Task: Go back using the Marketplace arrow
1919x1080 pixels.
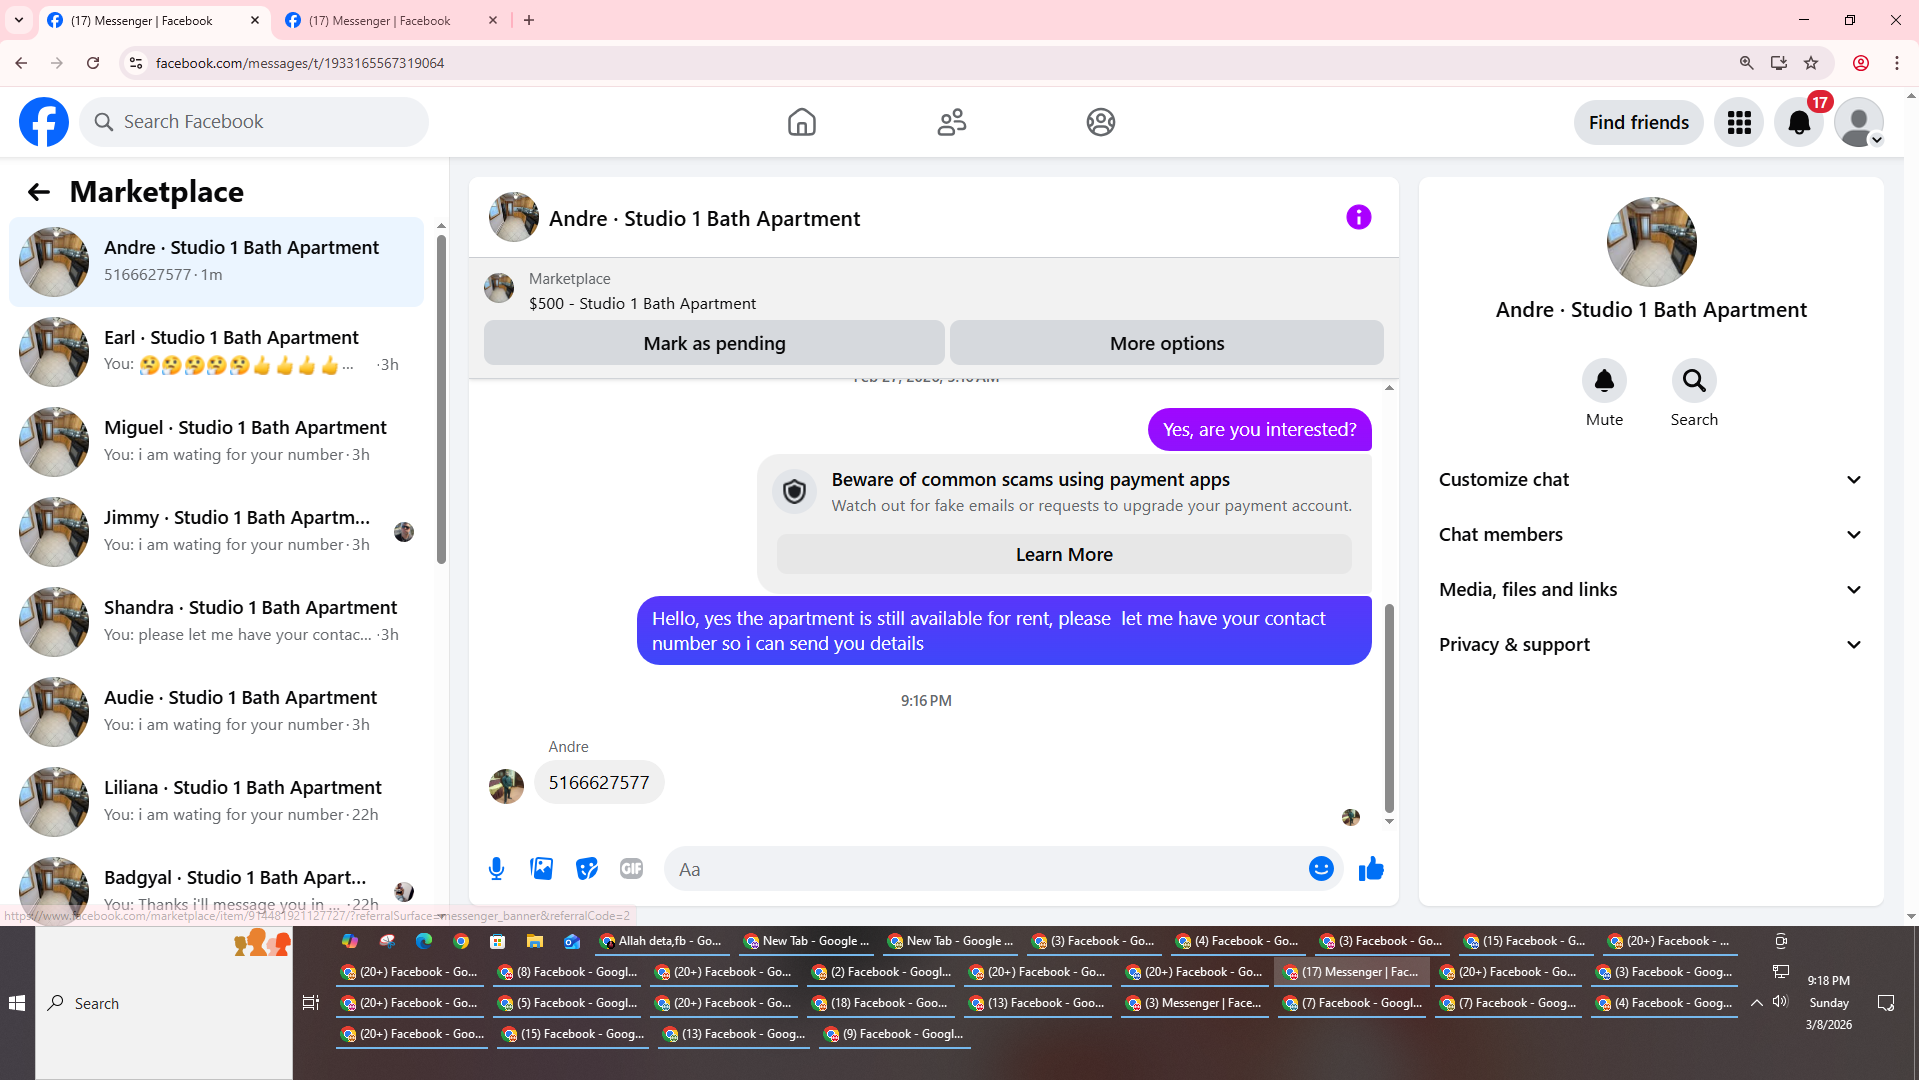Action: coord(39,192)
